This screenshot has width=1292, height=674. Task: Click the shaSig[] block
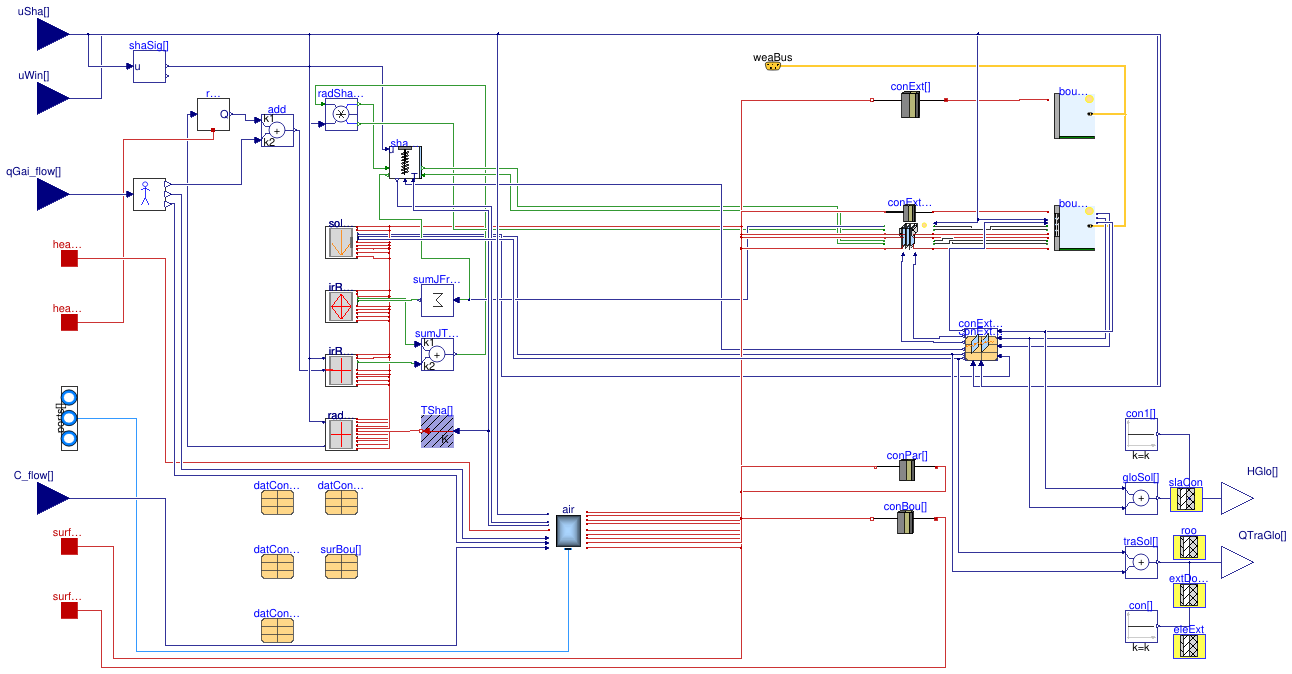click(149, 67)
